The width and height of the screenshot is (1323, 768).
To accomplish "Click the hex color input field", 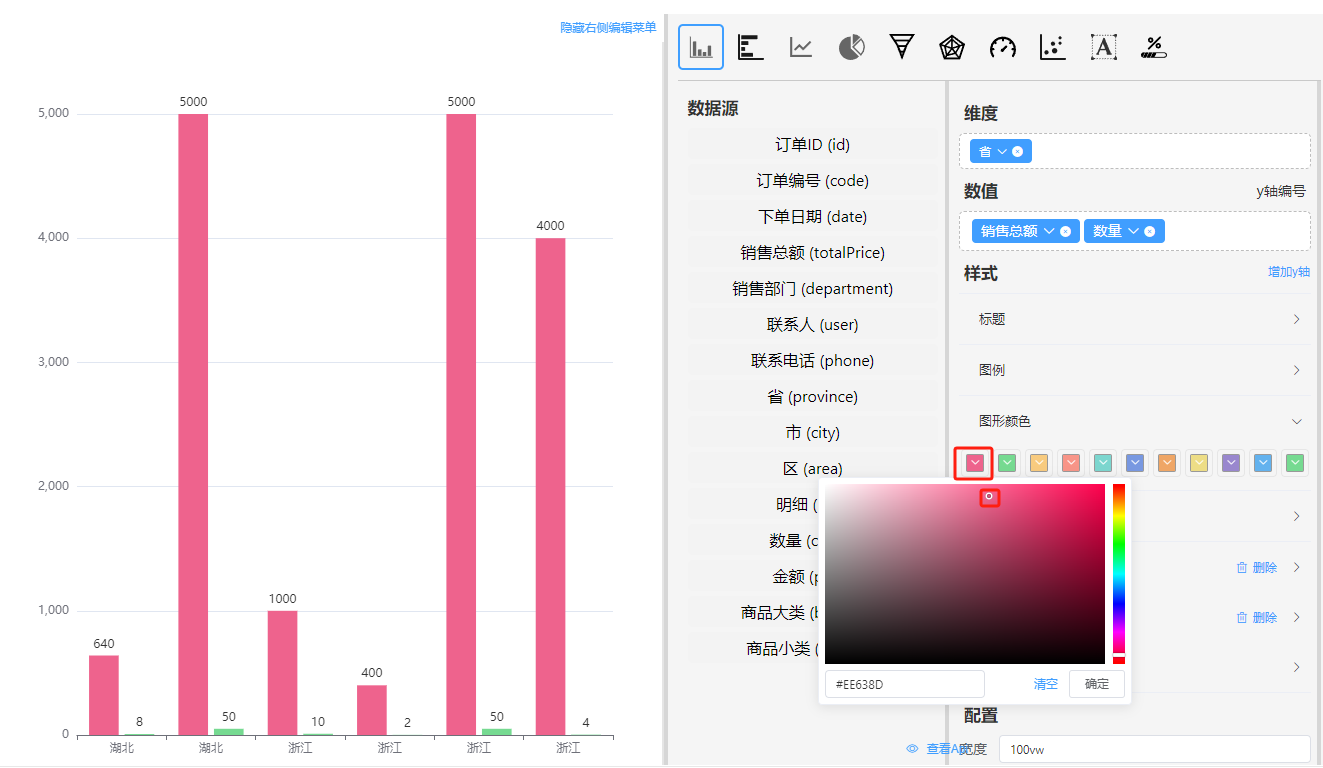I will 904,684.
